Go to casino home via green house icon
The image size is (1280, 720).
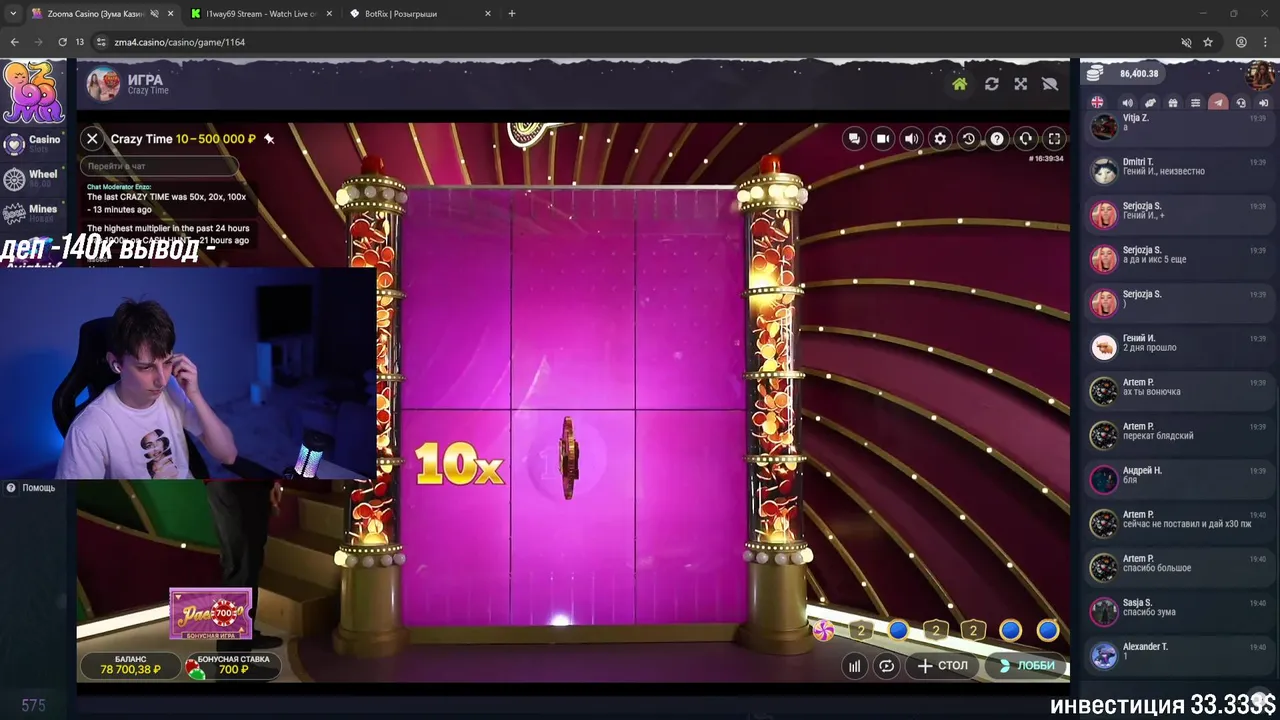pos(959,84)
